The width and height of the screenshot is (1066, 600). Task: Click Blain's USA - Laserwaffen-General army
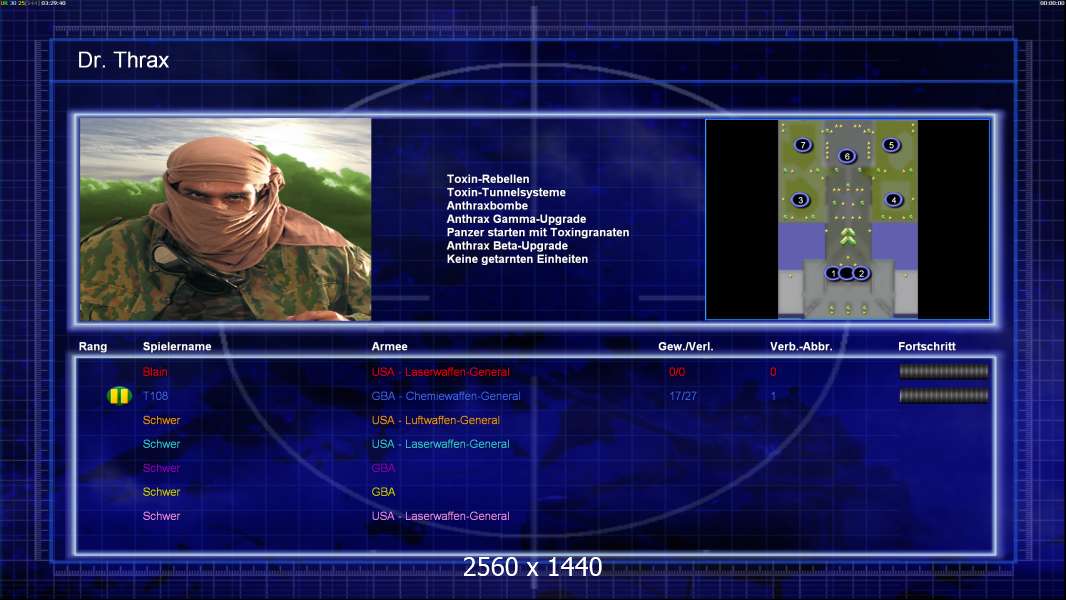441,372
